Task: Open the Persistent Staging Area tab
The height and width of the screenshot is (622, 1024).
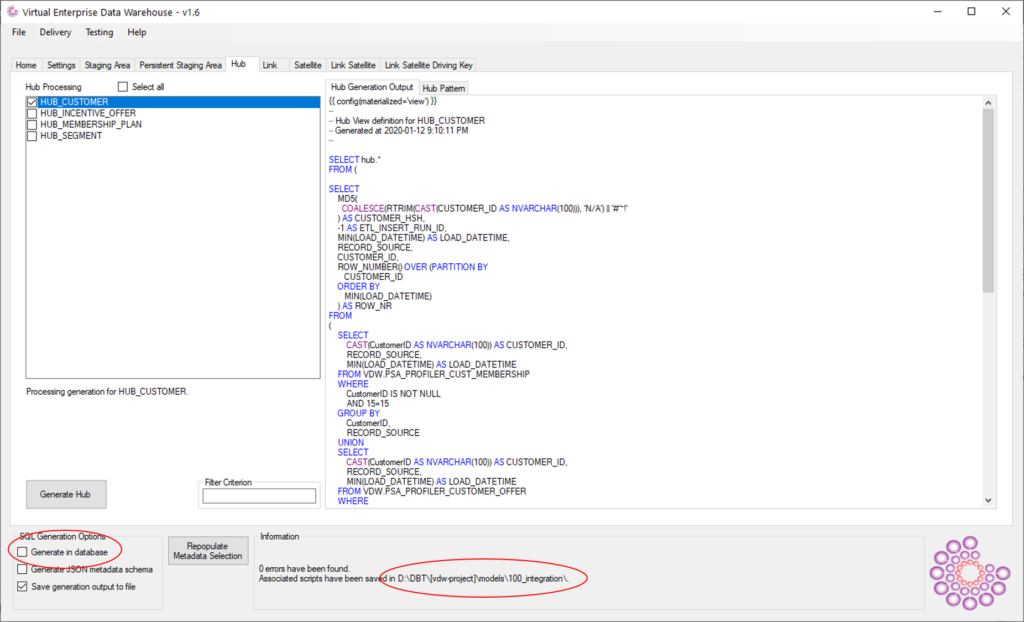Action: click(181, 64)
